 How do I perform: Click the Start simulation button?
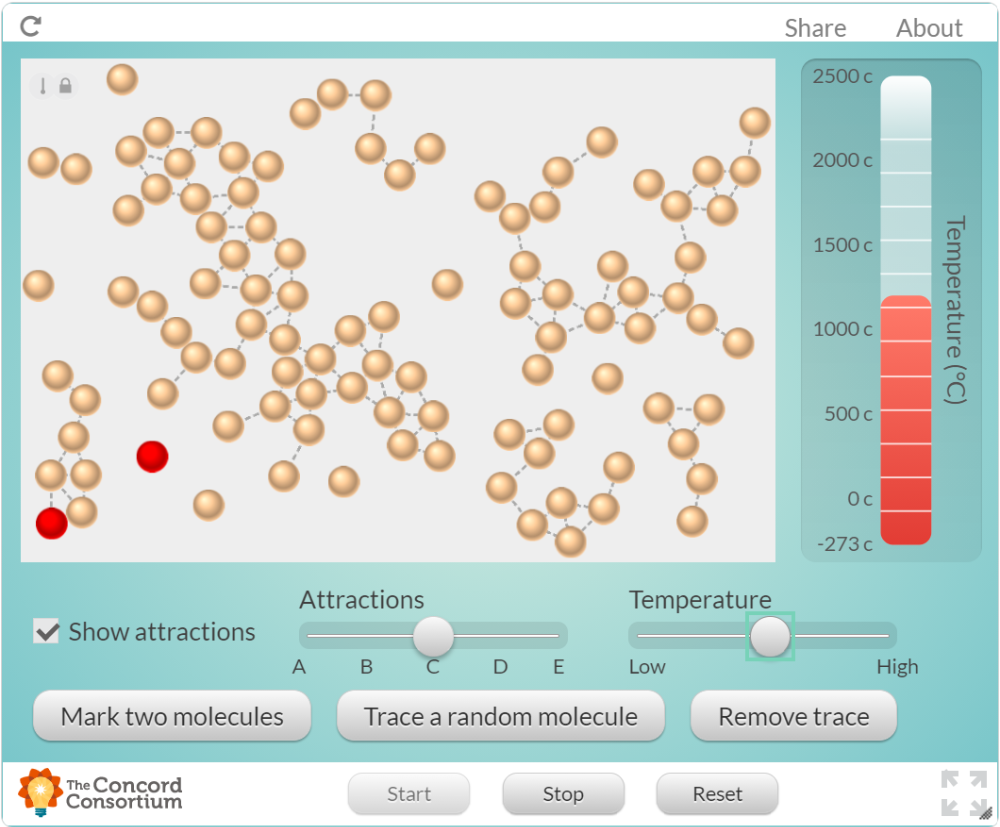click(x=409, y=794)
